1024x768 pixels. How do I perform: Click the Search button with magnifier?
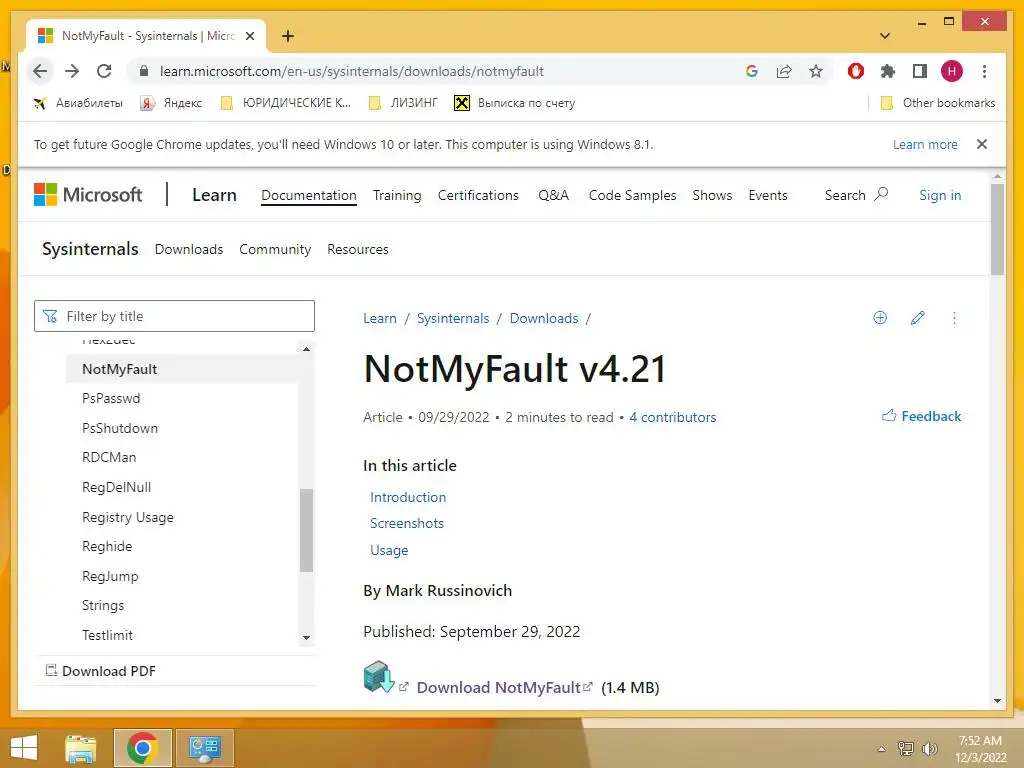pos(856,195)
